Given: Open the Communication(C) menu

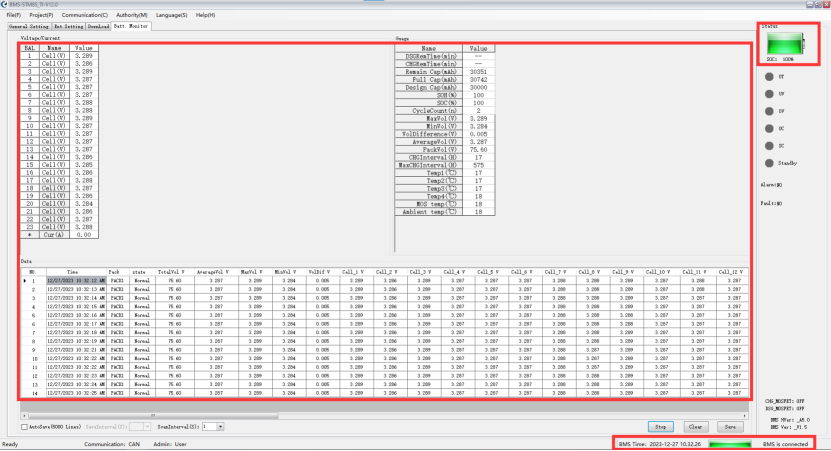Looking at the screenshot, I should pos(84,15).
